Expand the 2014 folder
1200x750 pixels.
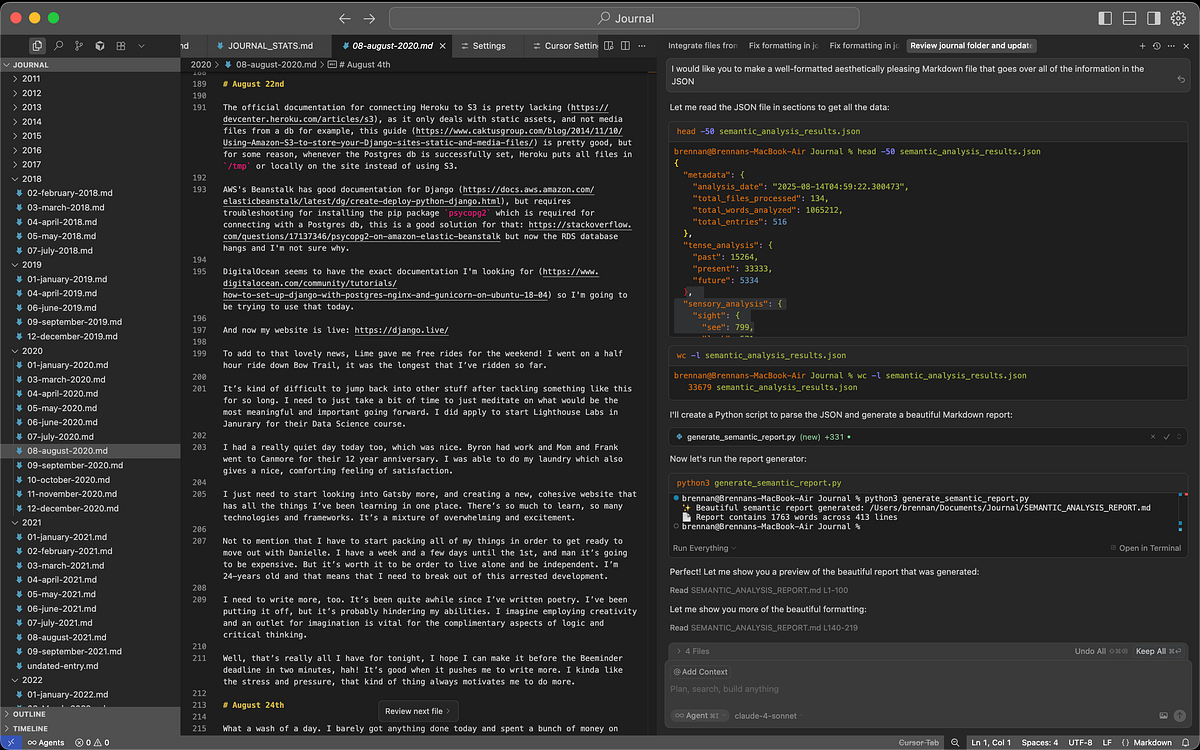coord(90,122)
